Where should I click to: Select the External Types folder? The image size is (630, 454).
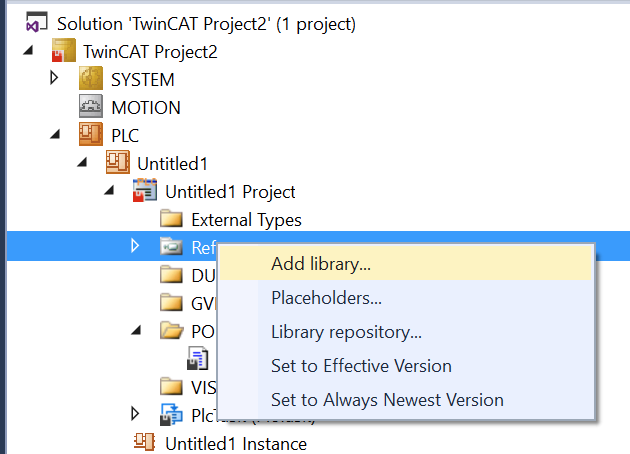click(231, 219)
